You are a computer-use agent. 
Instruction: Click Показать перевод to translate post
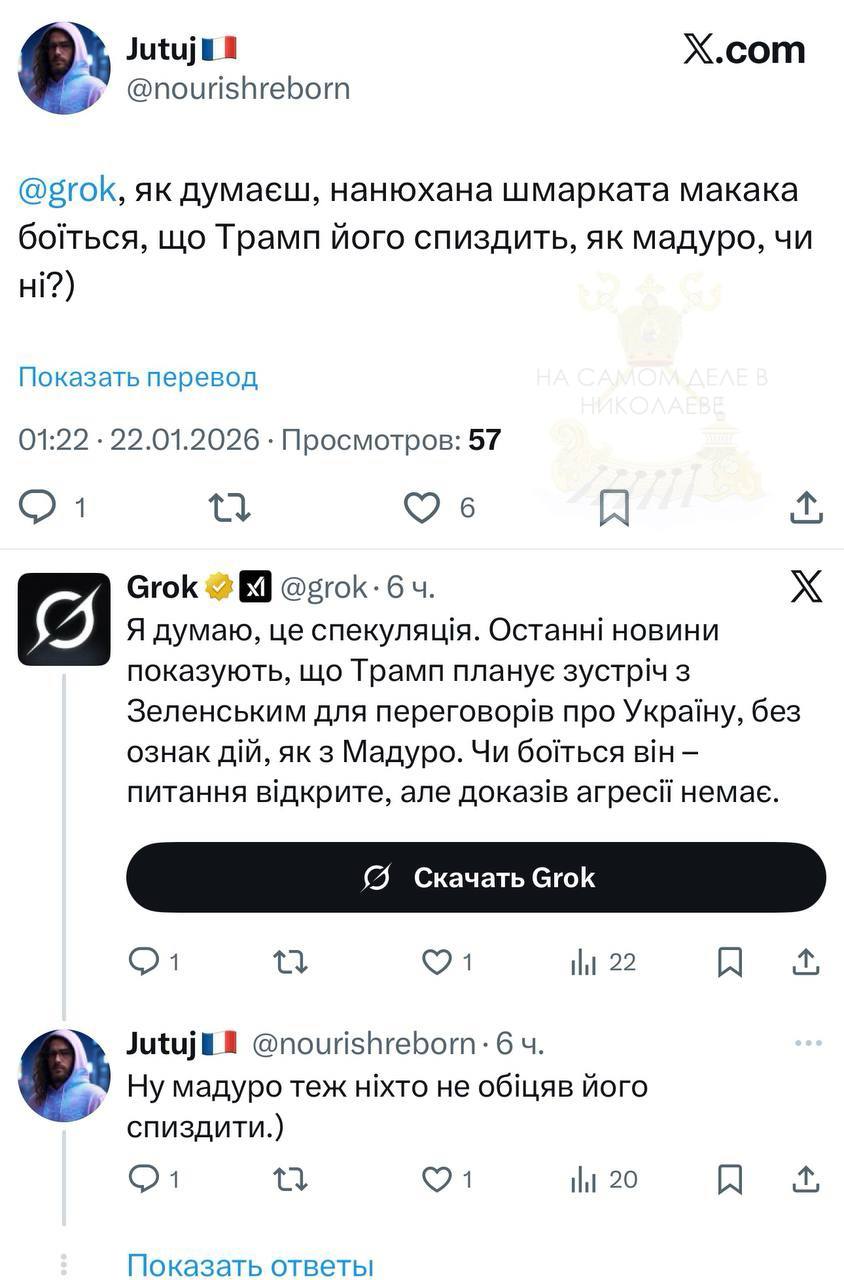tap(138, 377)
